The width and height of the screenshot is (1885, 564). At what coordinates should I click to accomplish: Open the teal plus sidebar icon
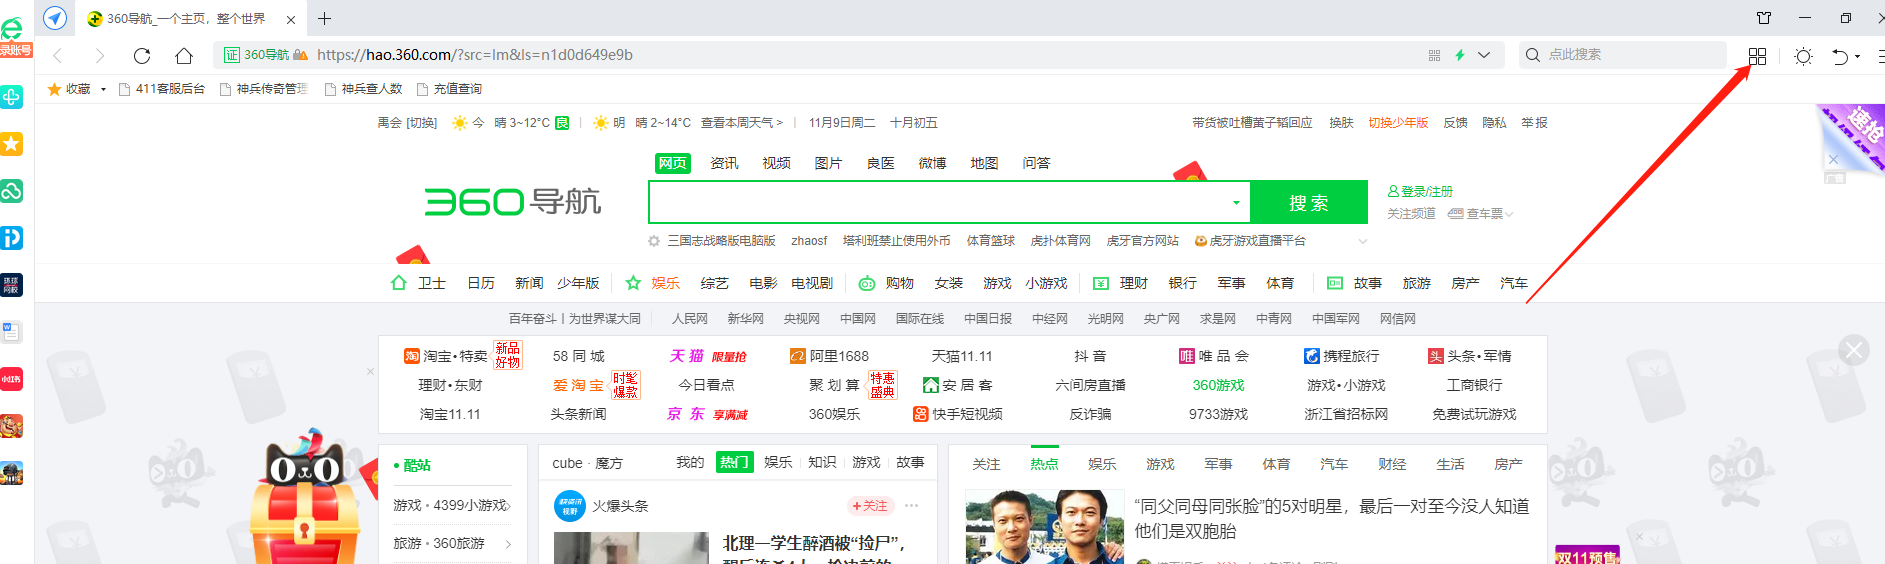pyautogui.click(x=12, y=97)
